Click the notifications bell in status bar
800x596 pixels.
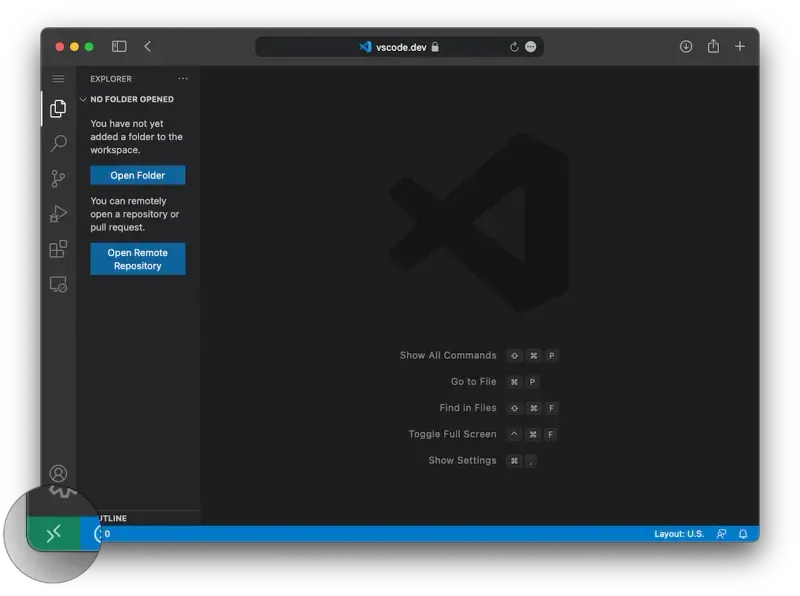(x=743, y=534)
